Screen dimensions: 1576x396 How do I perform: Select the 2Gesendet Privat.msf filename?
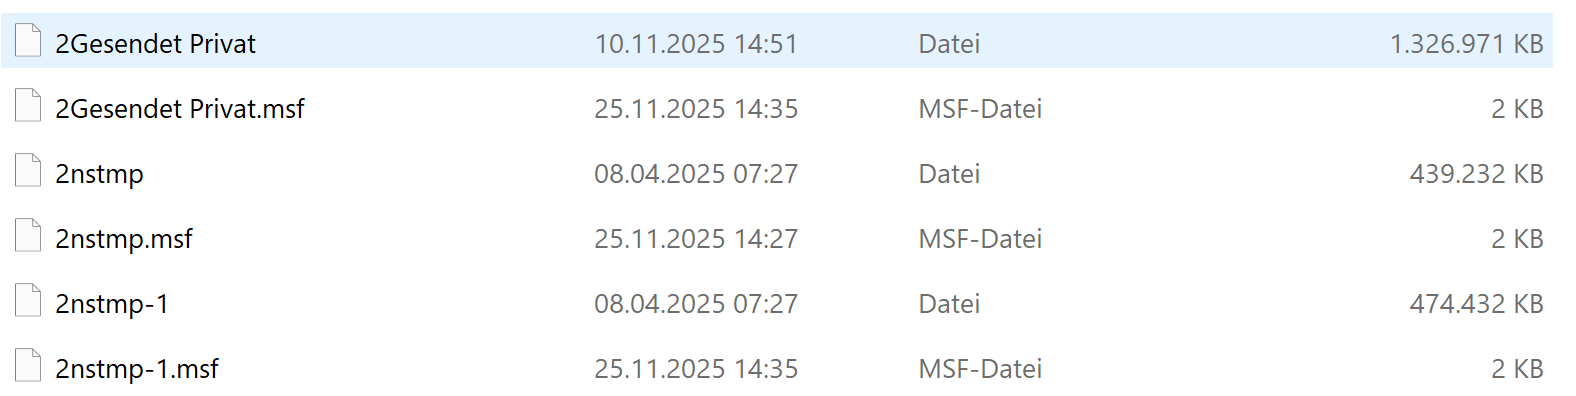pos(180,109)
